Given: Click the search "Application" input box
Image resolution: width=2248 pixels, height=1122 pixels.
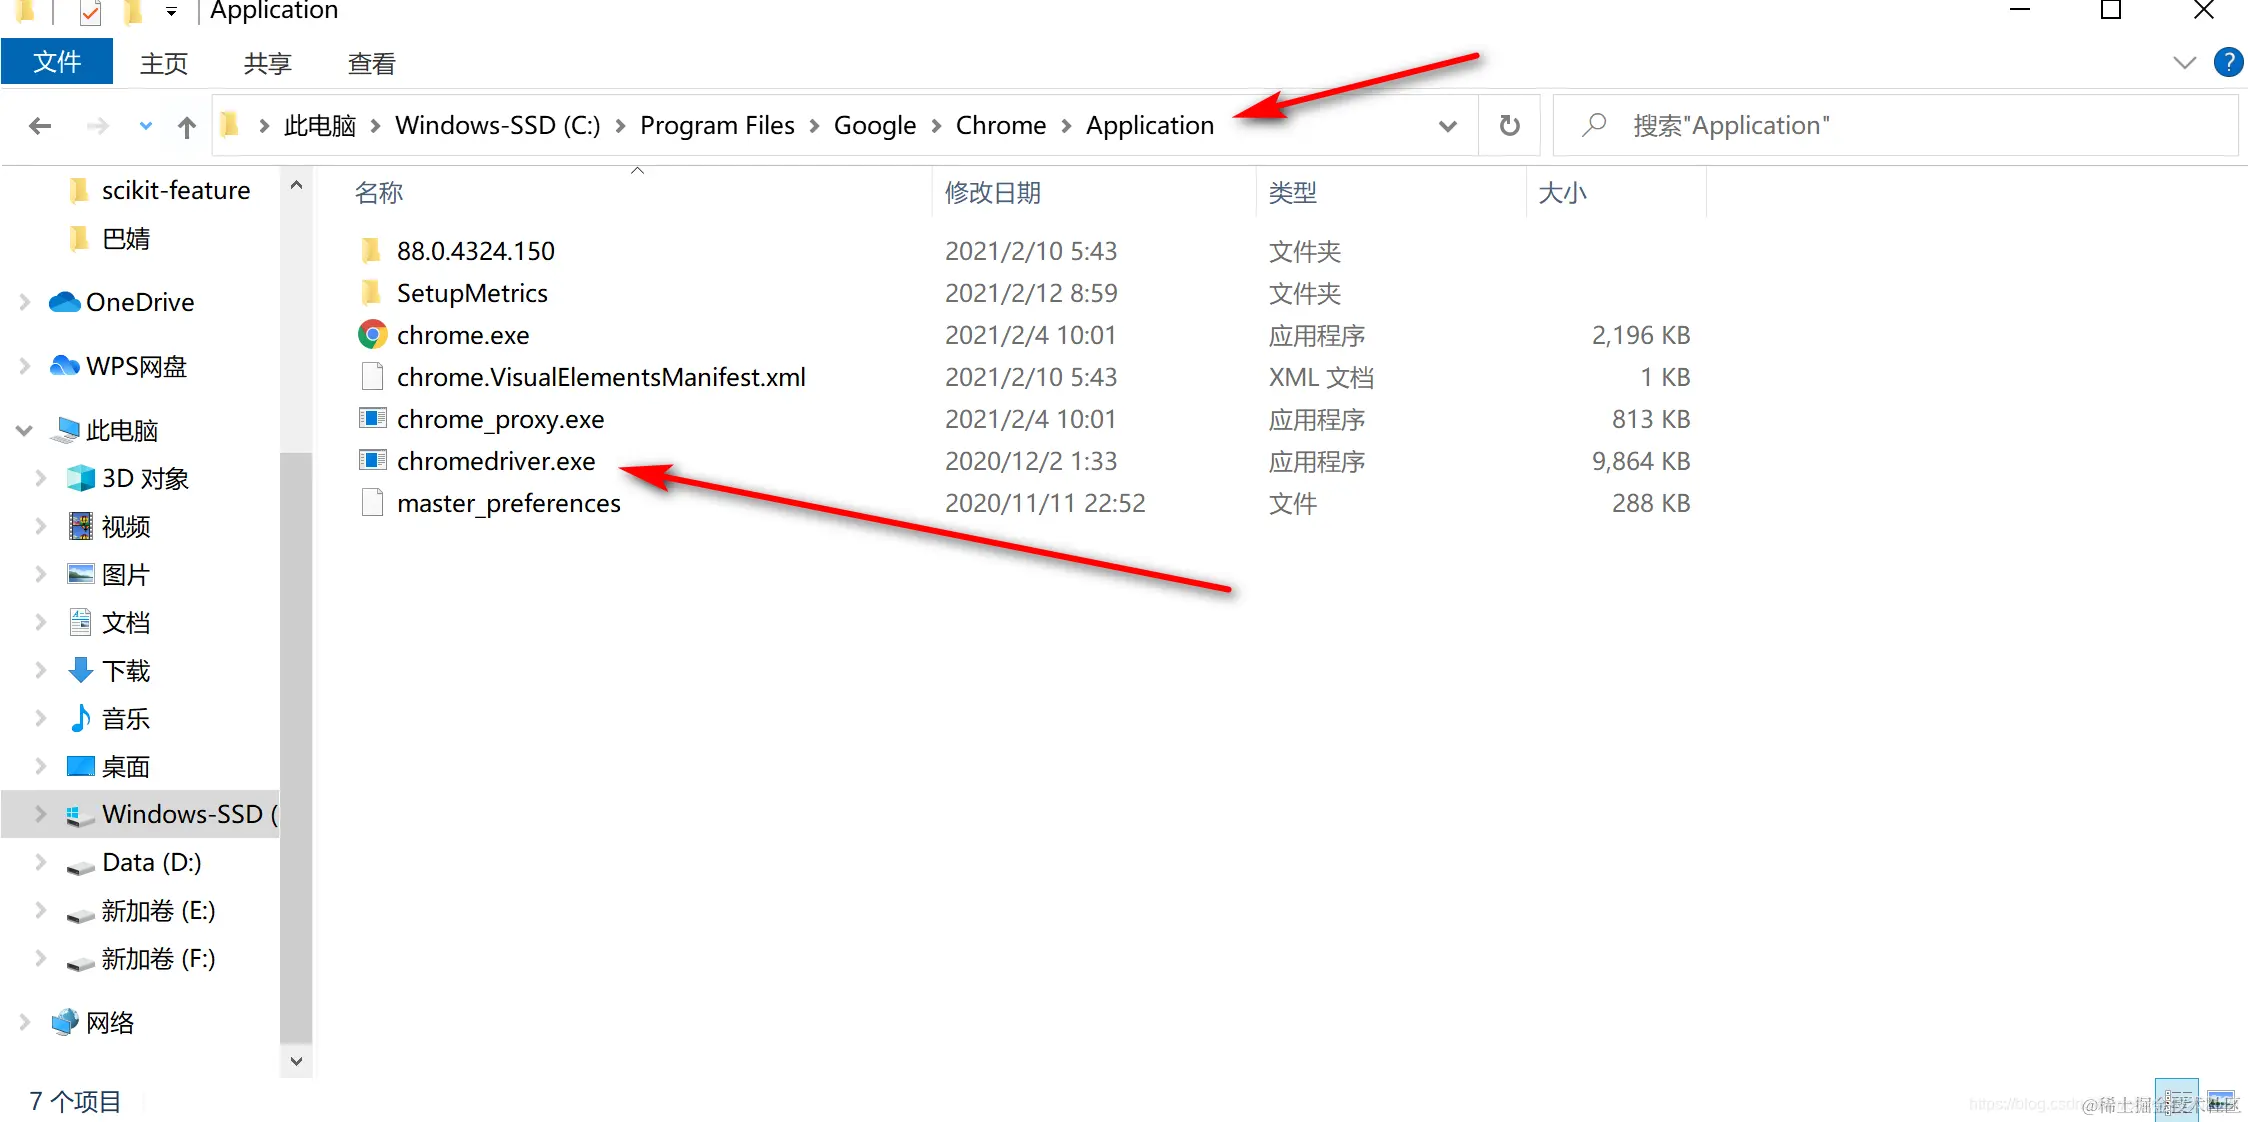Looking at the screenshot, I should click(x=1895, y=125).
